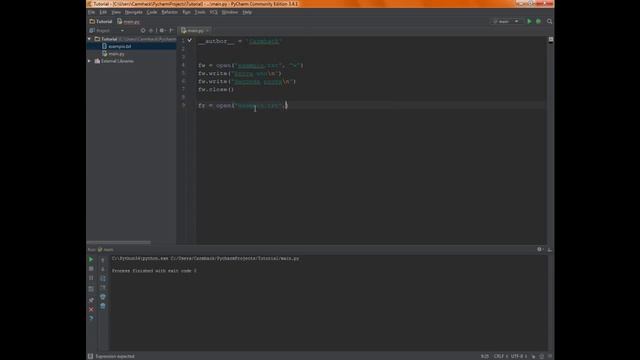Clear all console output with trash icon

103,306
